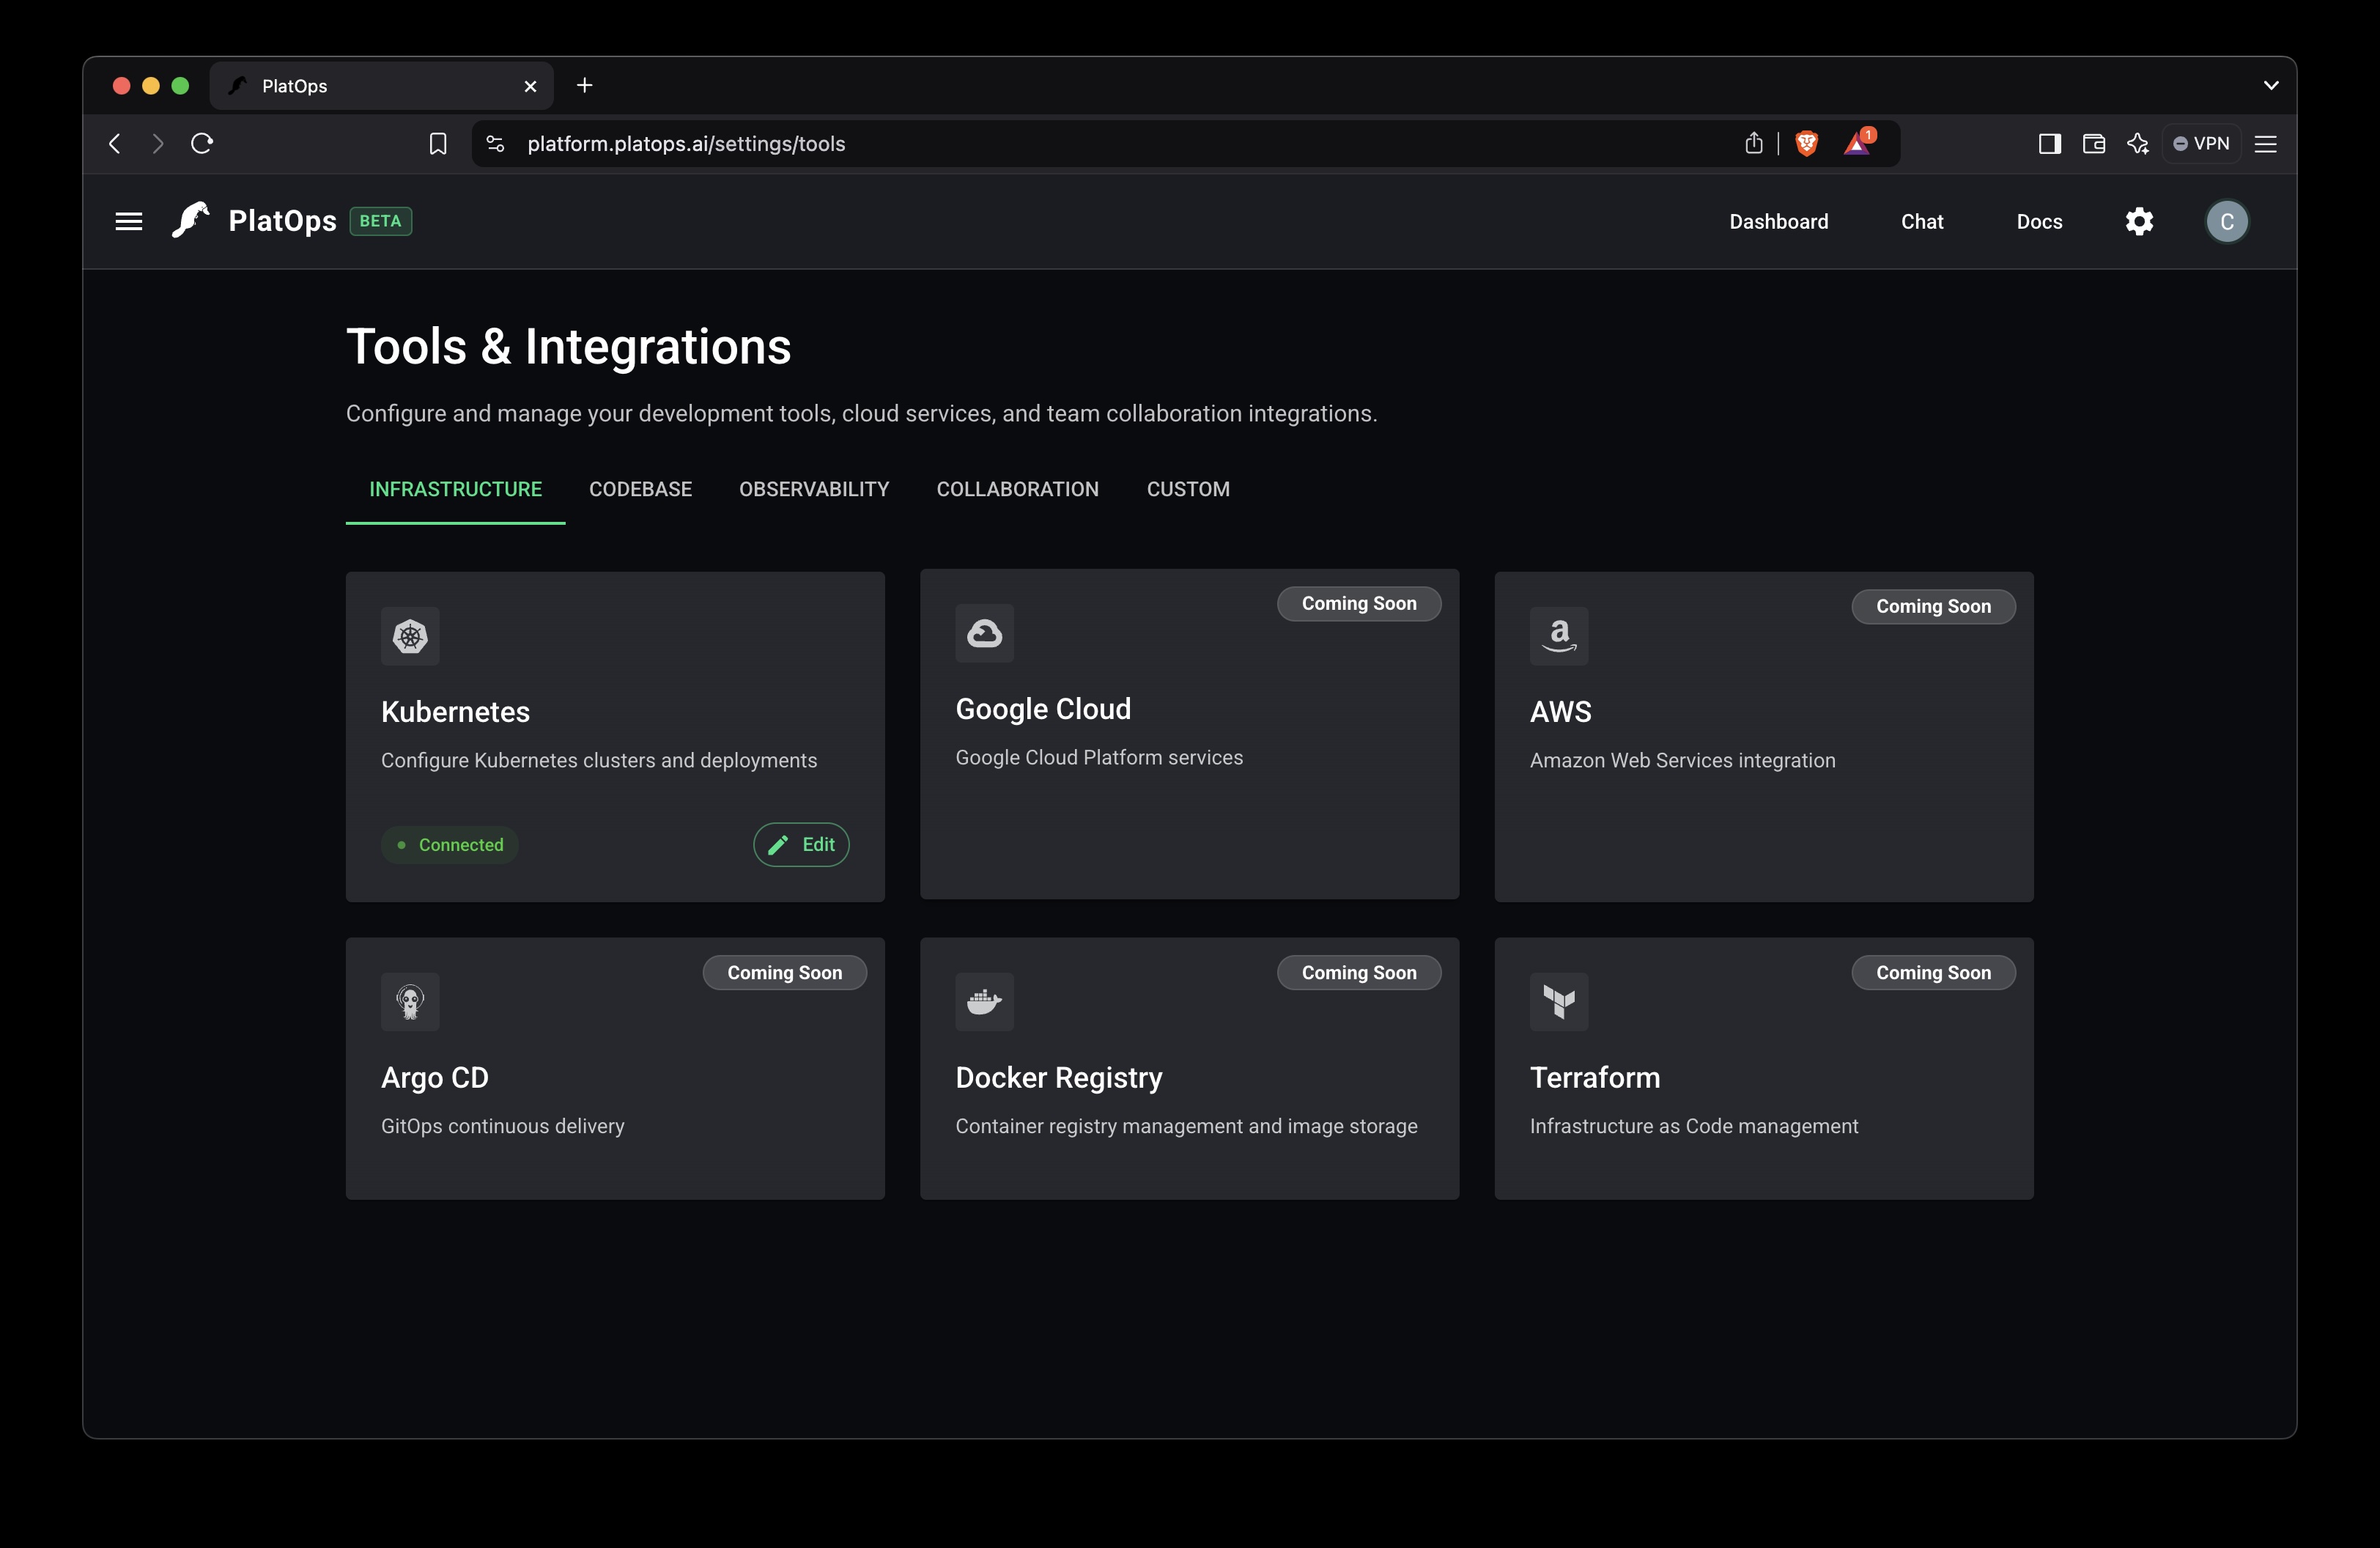This screenshot has width=2380, height=1548.
Task: Click the PlatOps logo icon
Action: (191, 220)
